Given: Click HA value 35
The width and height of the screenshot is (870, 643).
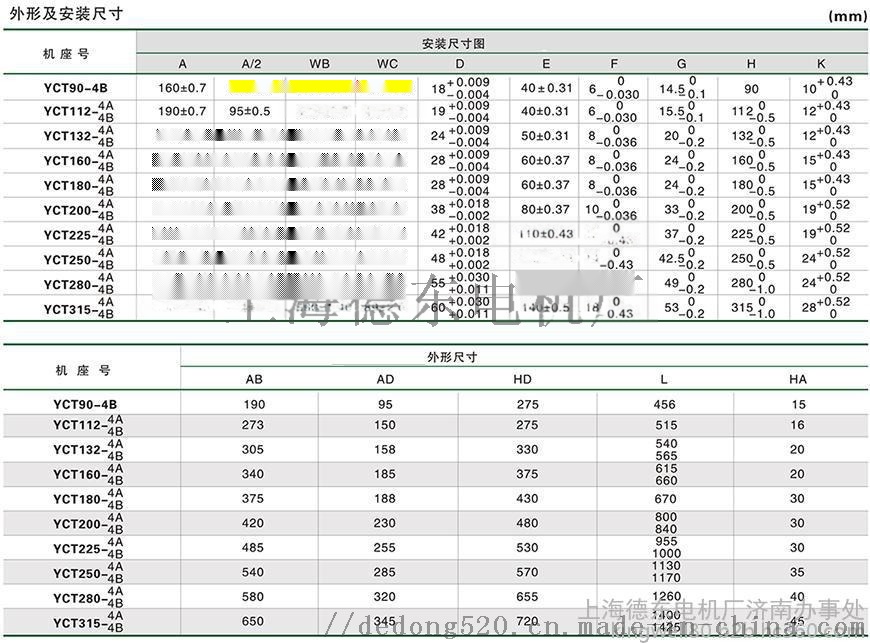Looking at the screenshot, I should point(797,572).
